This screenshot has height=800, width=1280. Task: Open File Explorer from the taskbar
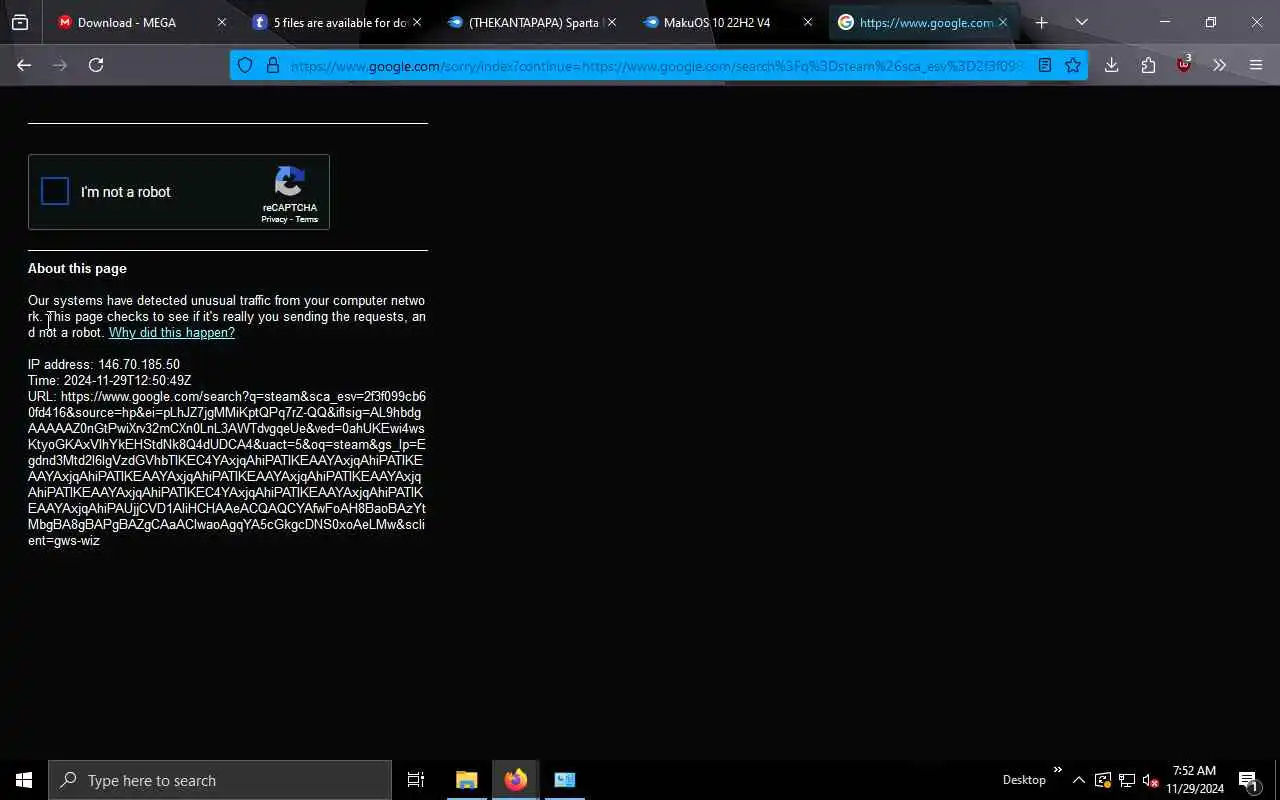467,780
